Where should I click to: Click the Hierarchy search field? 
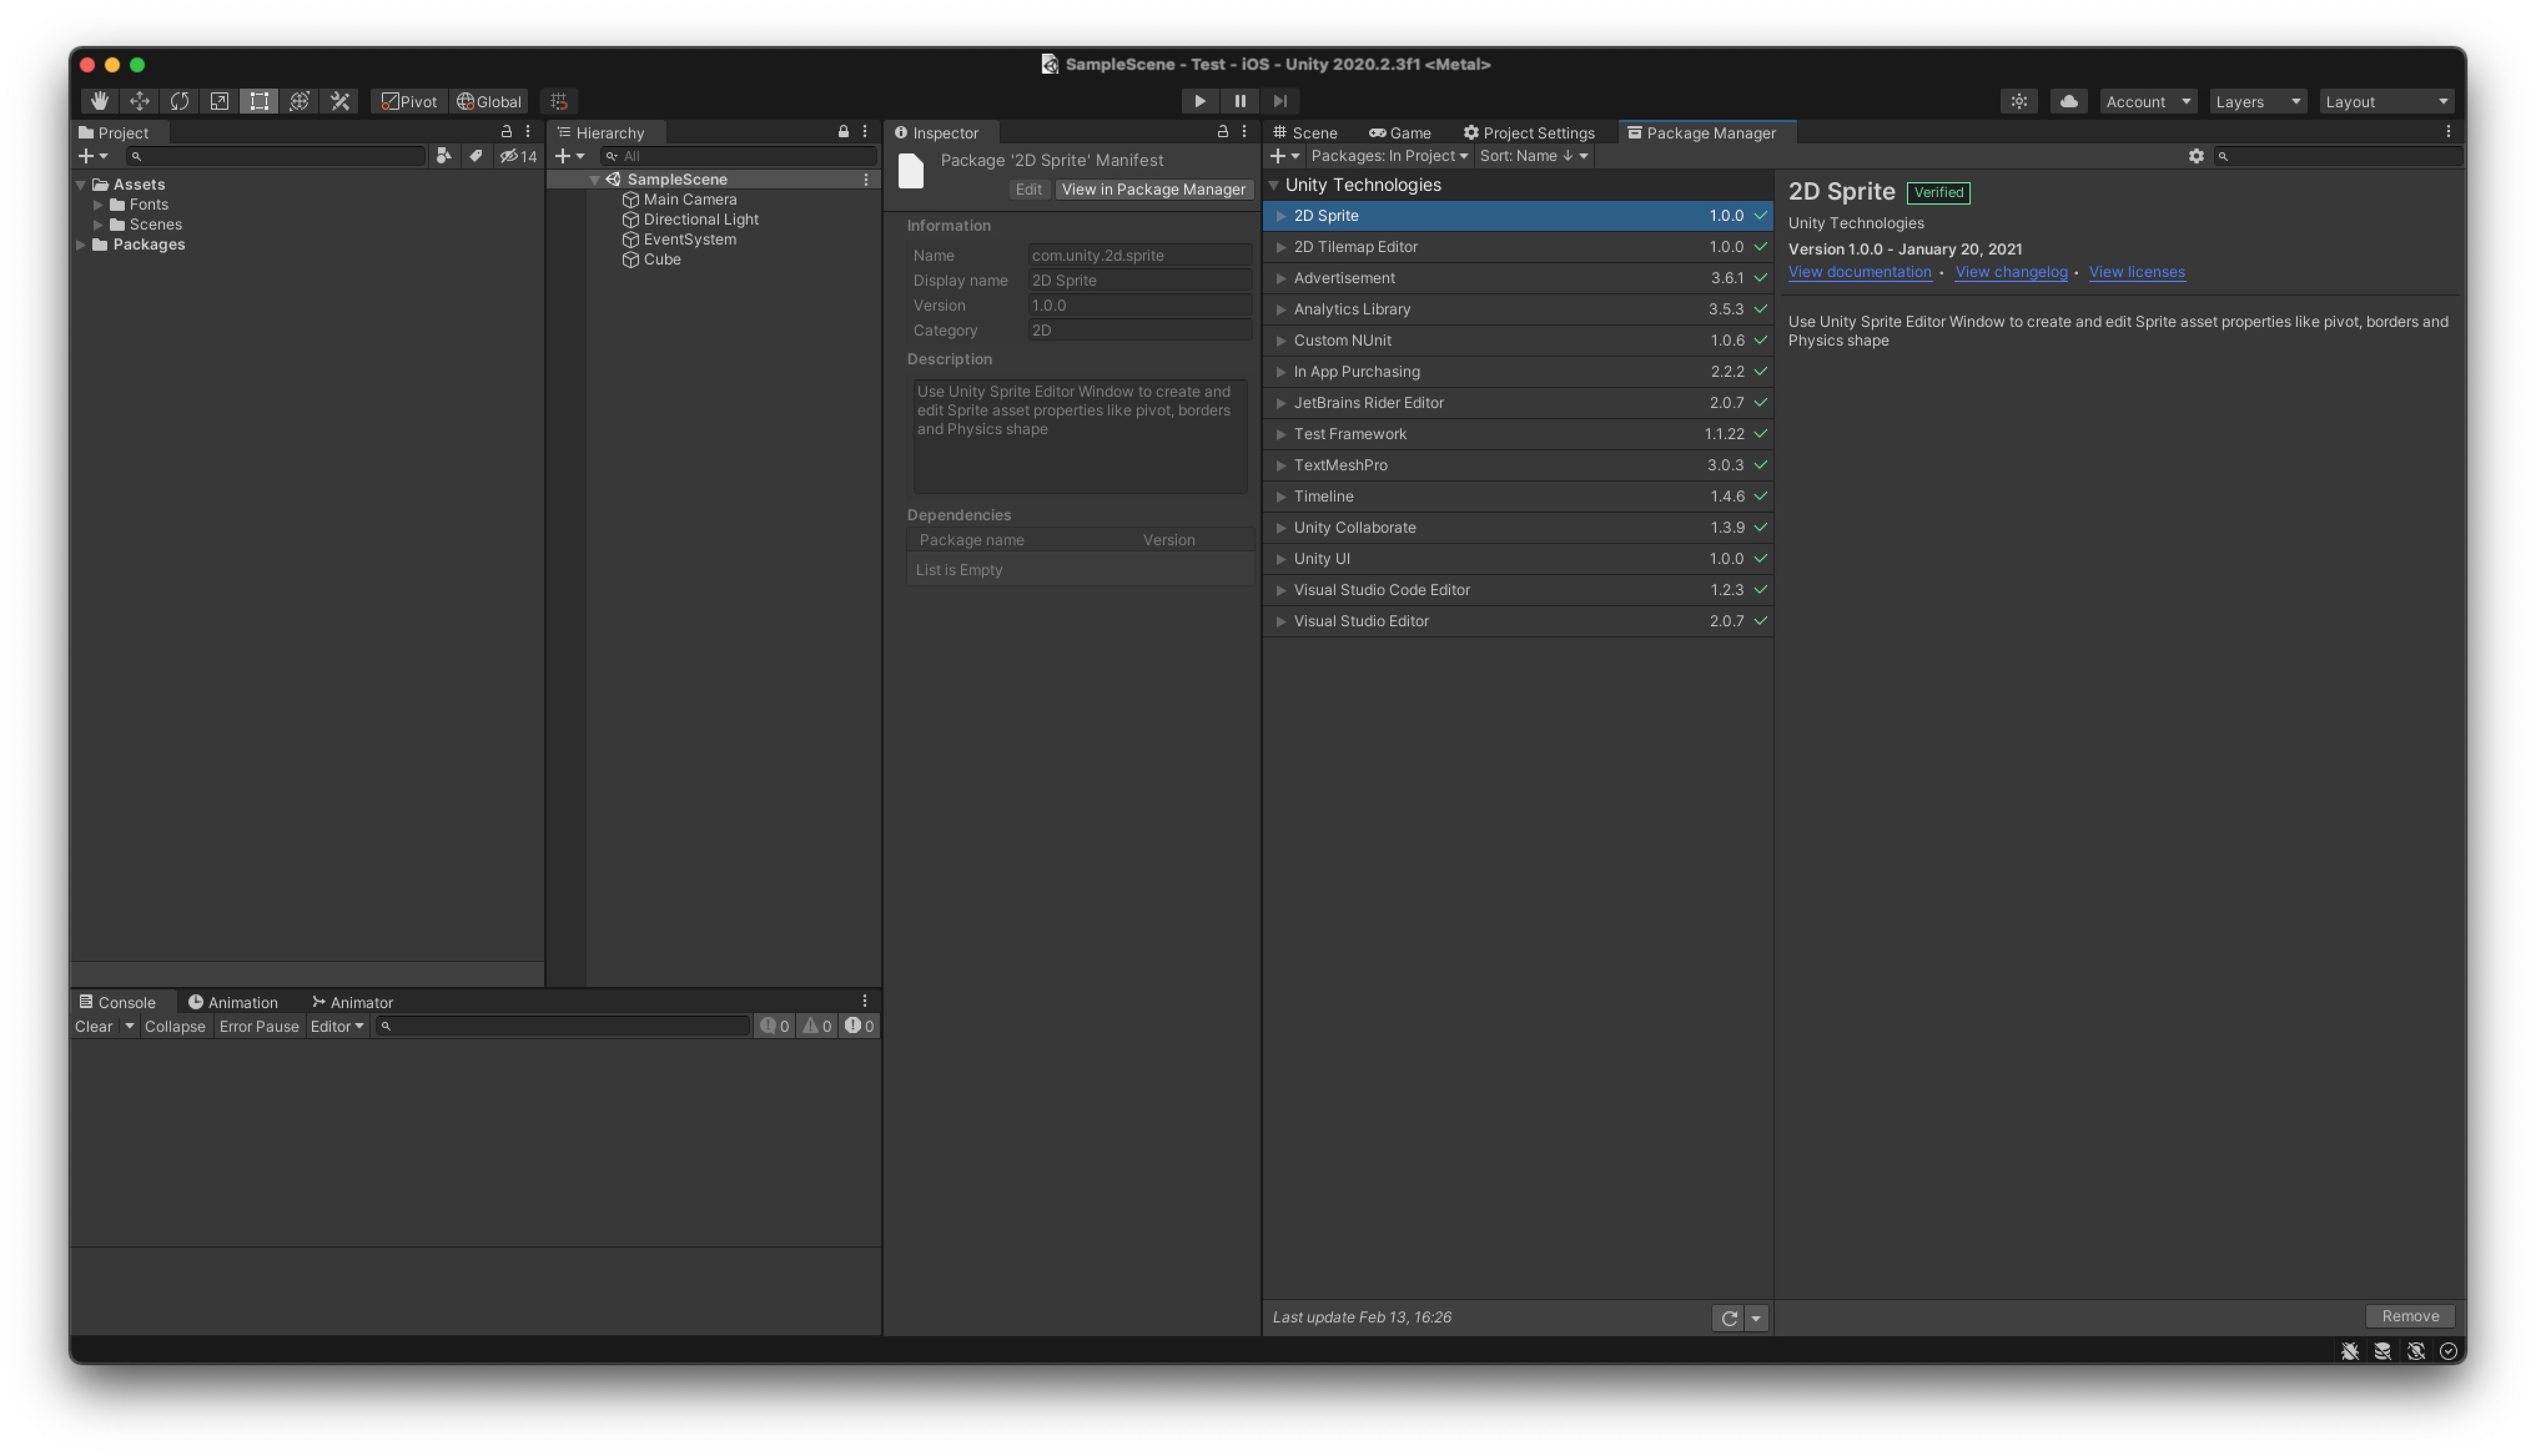click(738, 156)
